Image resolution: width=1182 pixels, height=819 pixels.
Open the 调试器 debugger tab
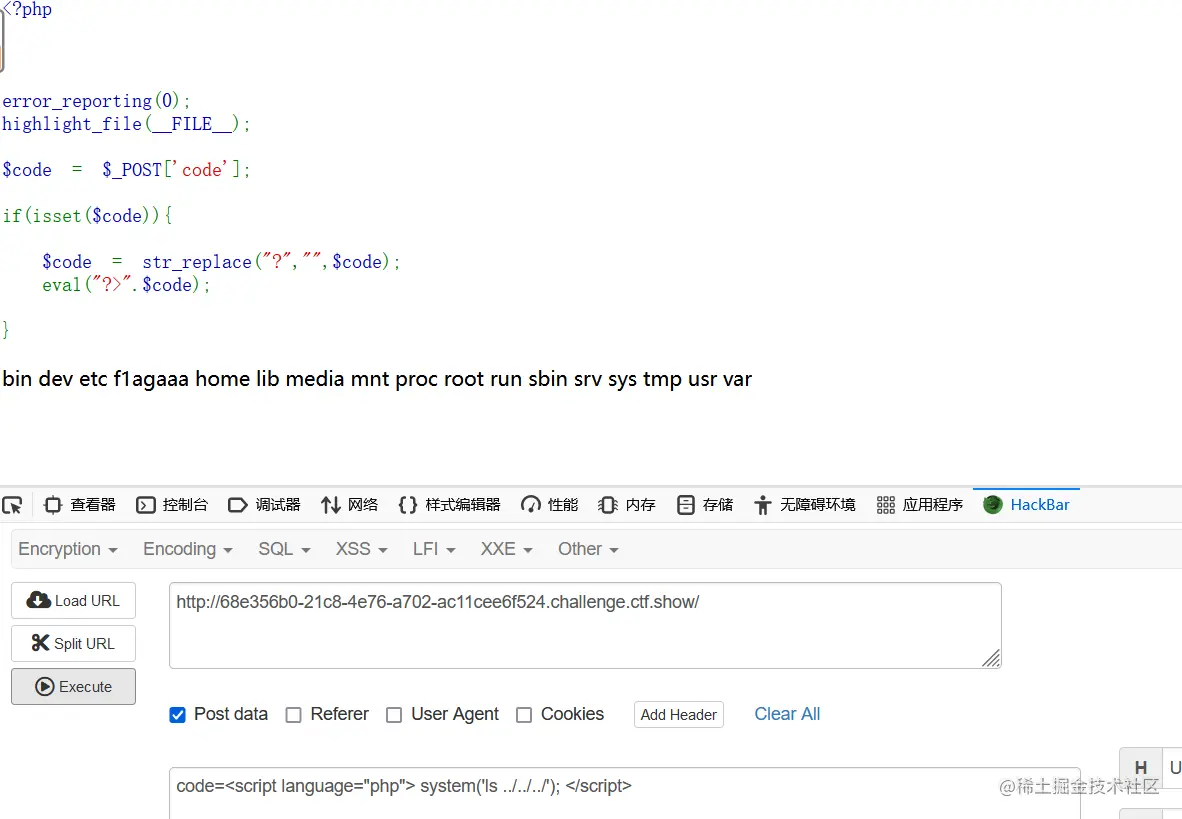(x=265, y=505)
